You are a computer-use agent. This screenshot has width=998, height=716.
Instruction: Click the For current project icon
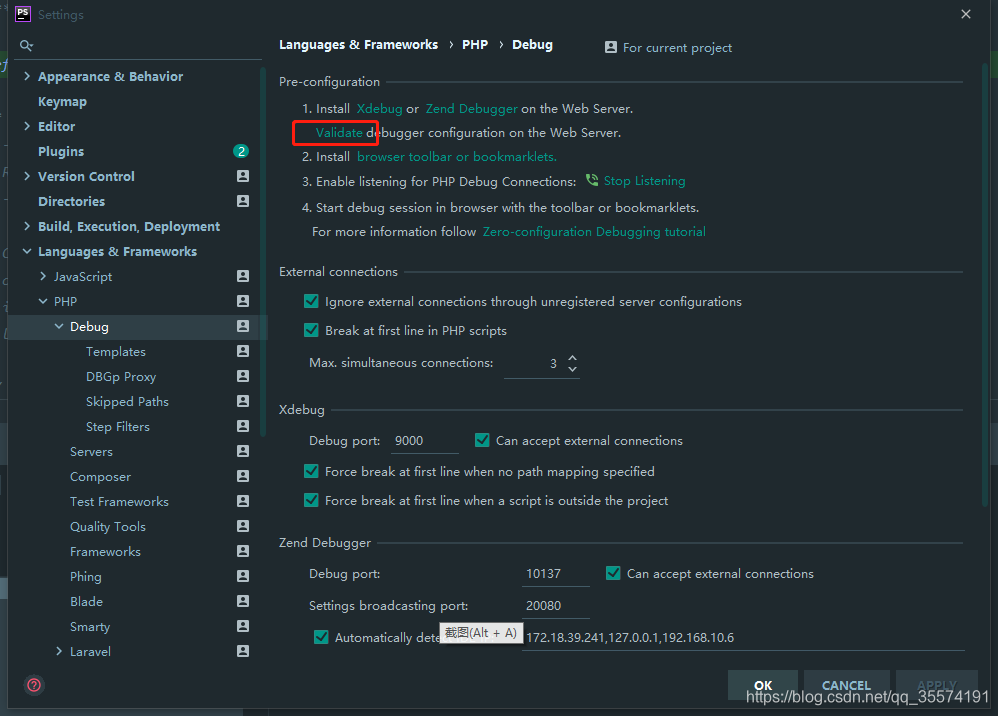tap(610, 47)
